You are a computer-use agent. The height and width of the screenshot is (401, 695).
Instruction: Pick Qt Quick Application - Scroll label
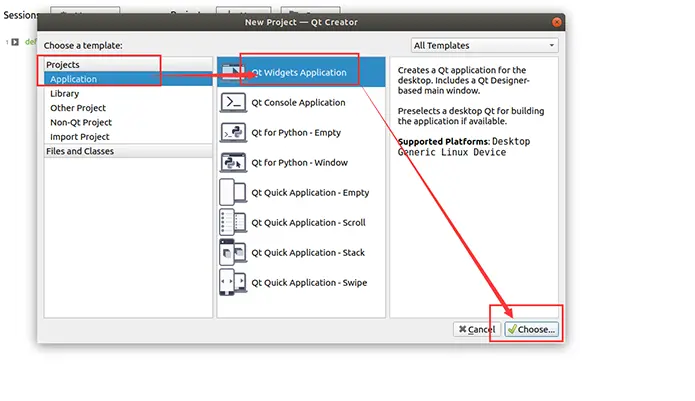coord(308,222)
